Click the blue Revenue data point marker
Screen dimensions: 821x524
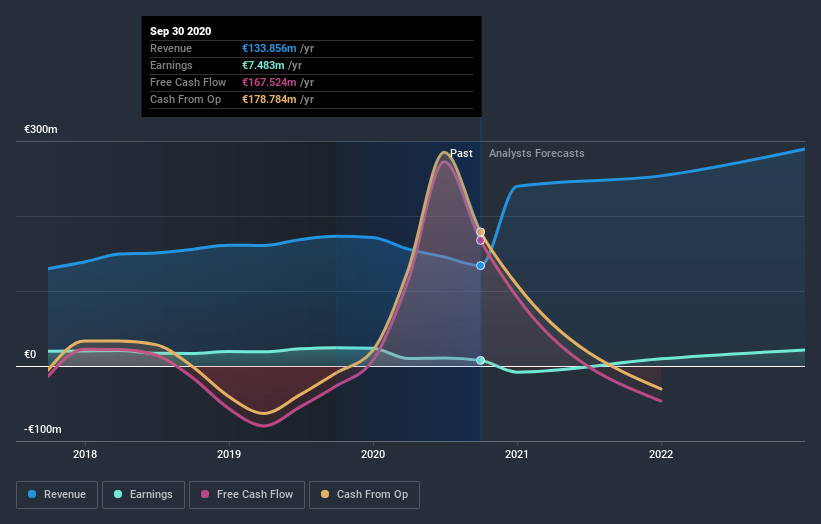[481, 266]
